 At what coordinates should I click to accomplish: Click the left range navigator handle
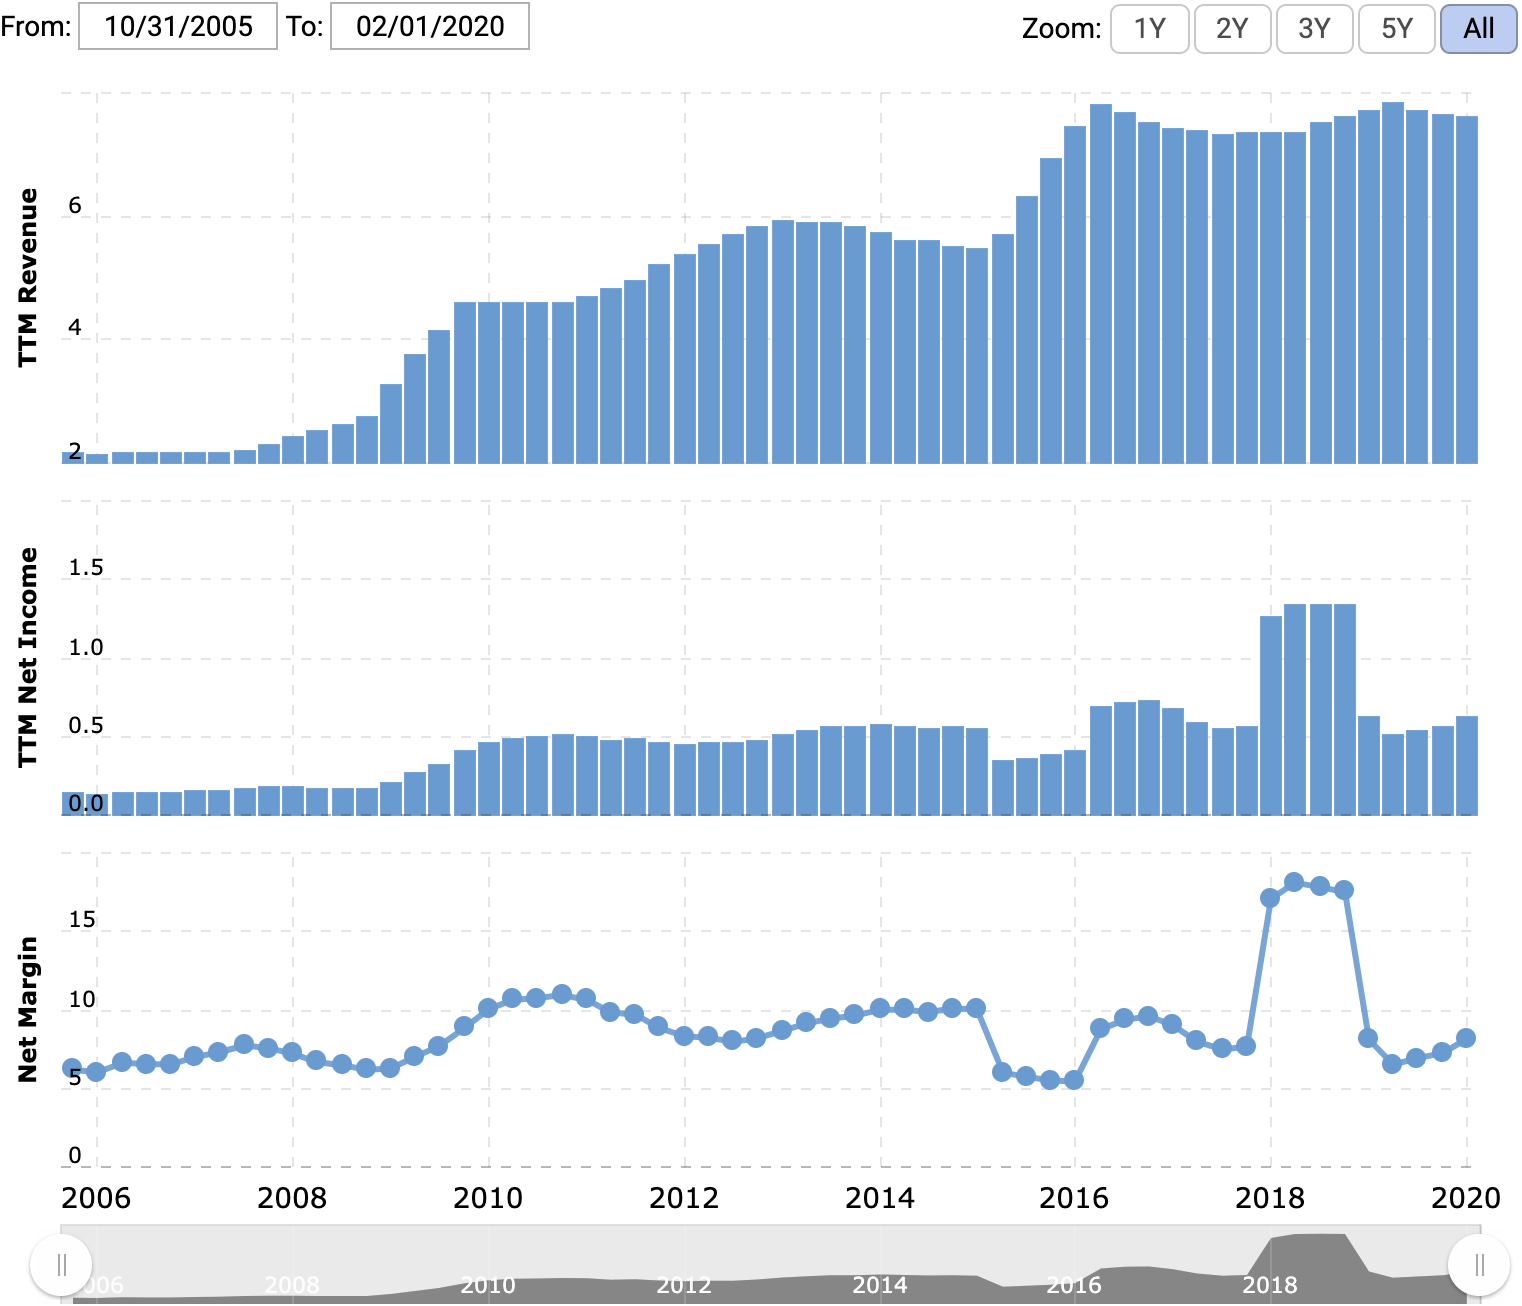coord(62,1265)
